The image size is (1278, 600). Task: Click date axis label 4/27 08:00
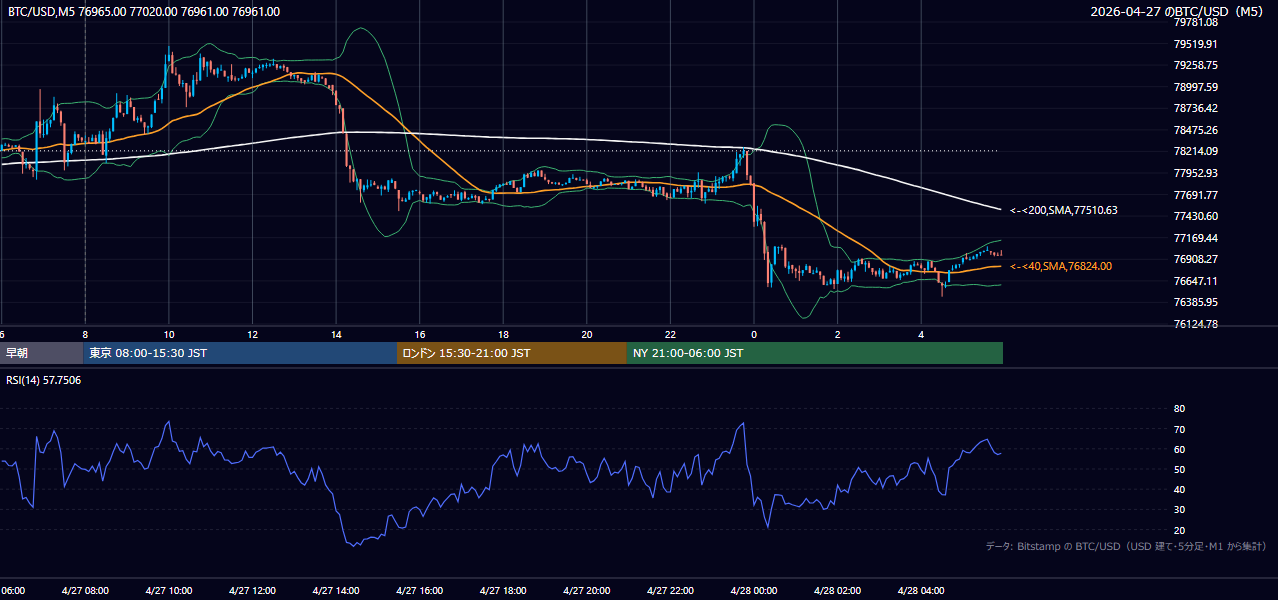85,590
